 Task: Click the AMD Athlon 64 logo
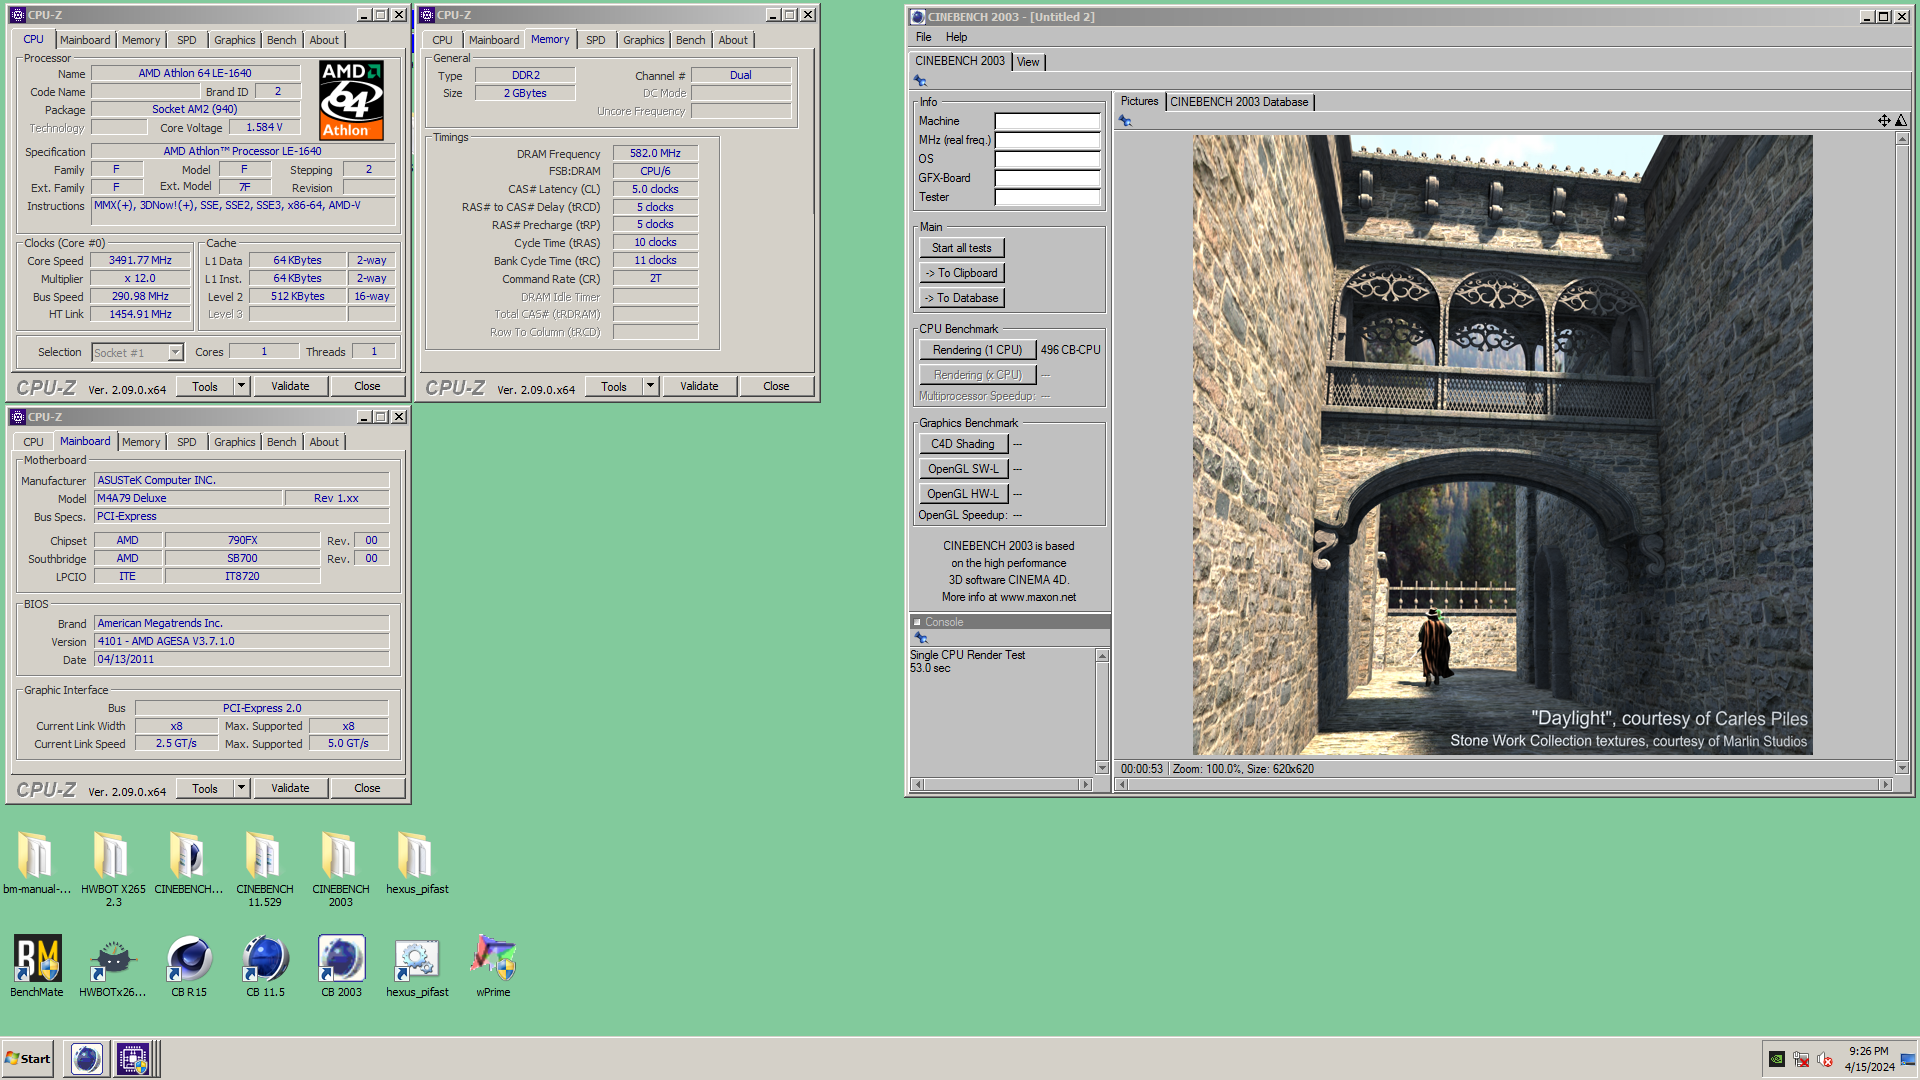pyautogui.click(x=351, y=100)
